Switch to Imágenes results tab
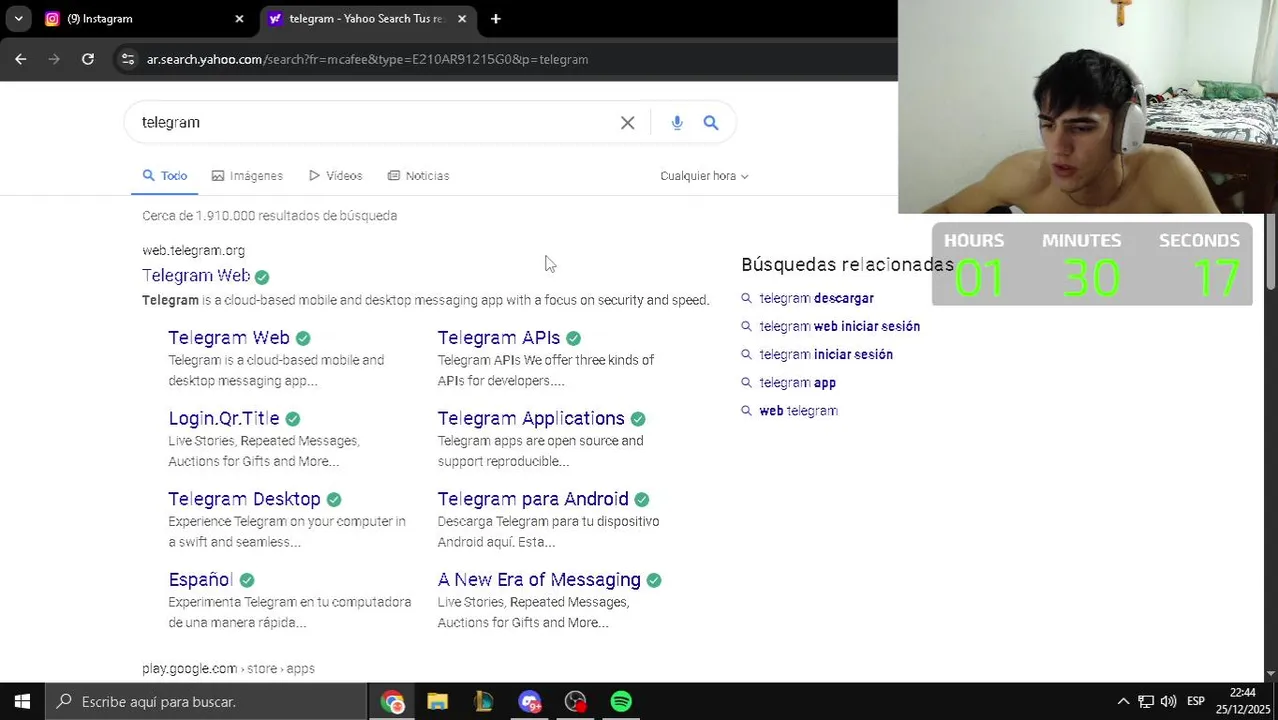1278x720 pixels. (248, 175)
